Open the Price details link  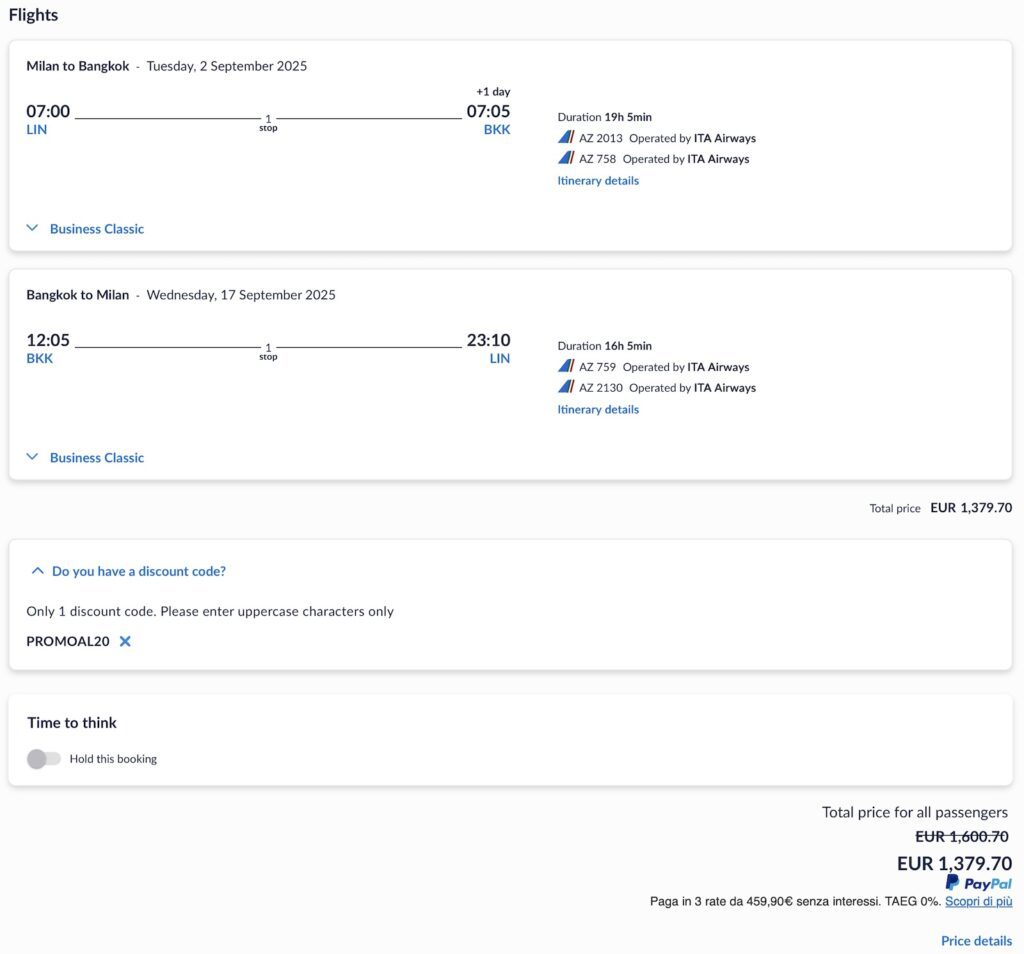click(976, 941)
